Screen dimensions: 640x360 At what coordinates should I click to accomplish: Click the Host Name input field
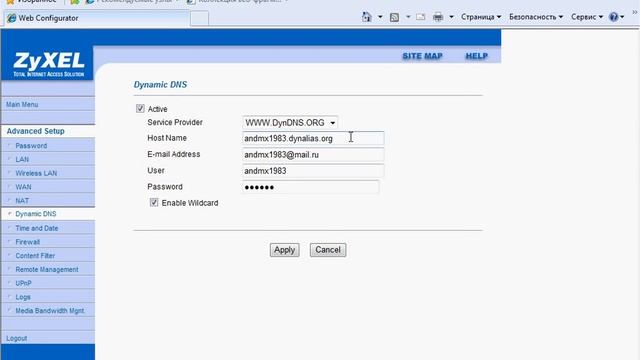[x=313, y=138]
